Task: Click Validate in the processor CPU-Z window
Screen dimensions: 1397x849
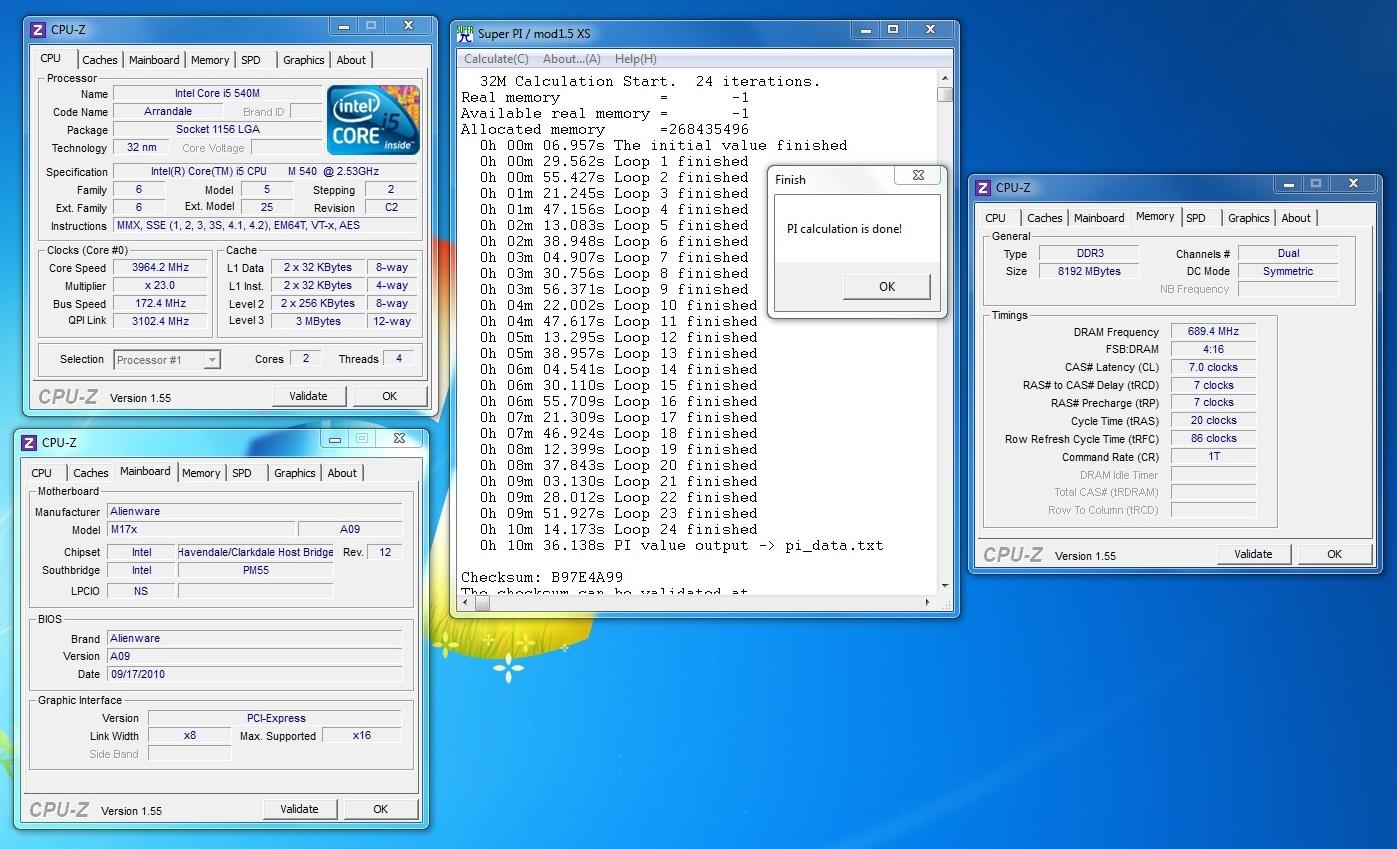Action: tap(309, 396)
